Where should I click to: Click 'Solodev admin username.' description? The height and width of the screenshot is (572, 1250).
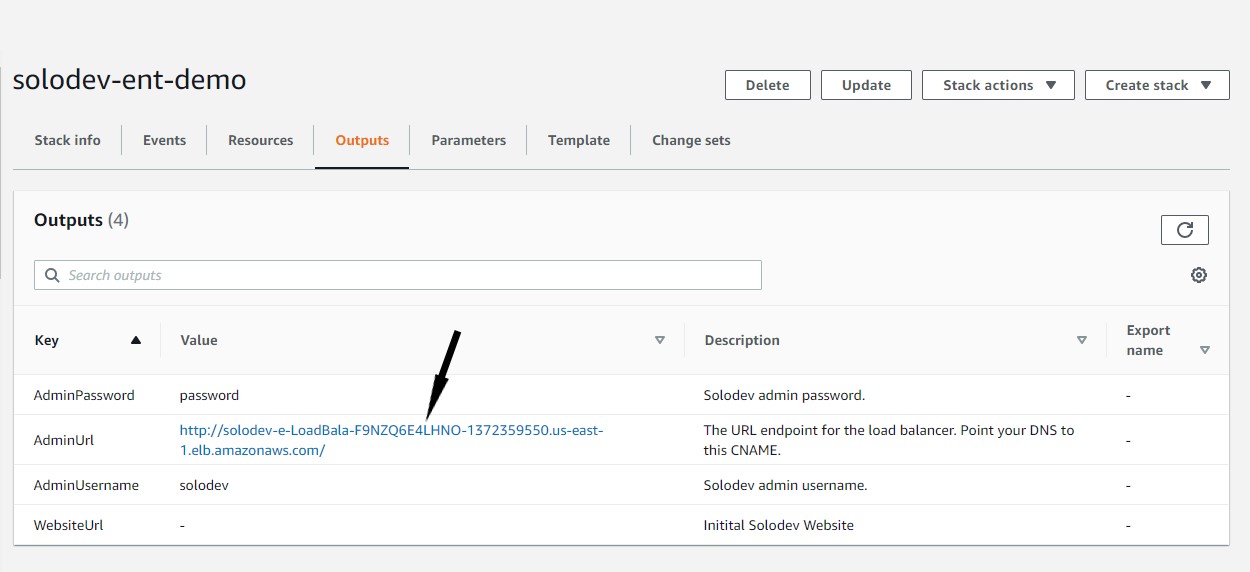786,485
